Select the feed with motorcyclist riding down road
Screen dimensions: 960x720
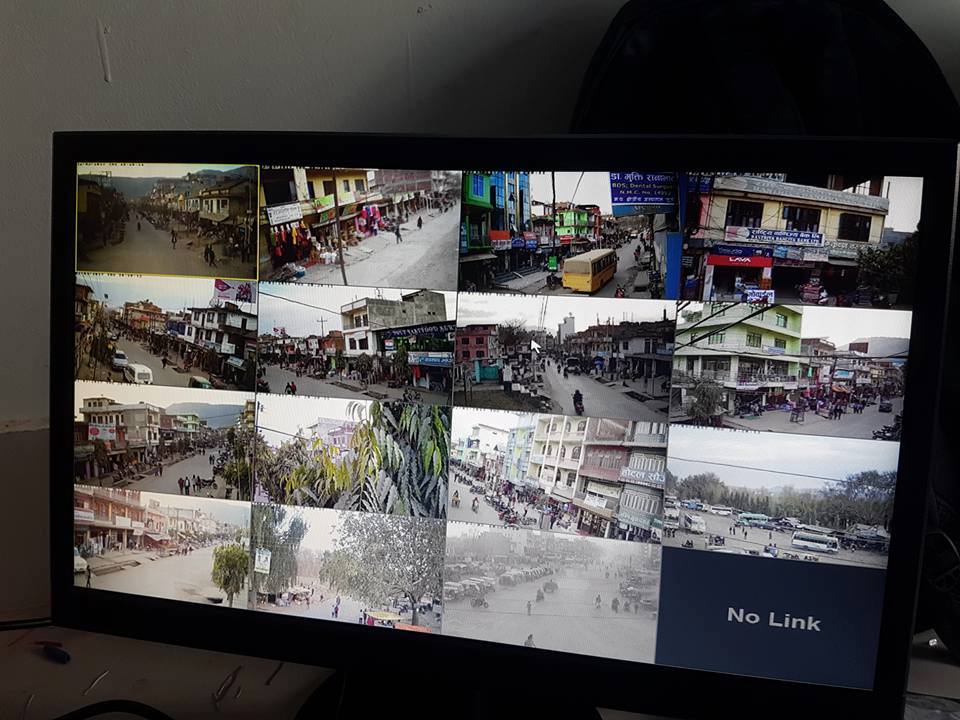click(x=564, y=356)
